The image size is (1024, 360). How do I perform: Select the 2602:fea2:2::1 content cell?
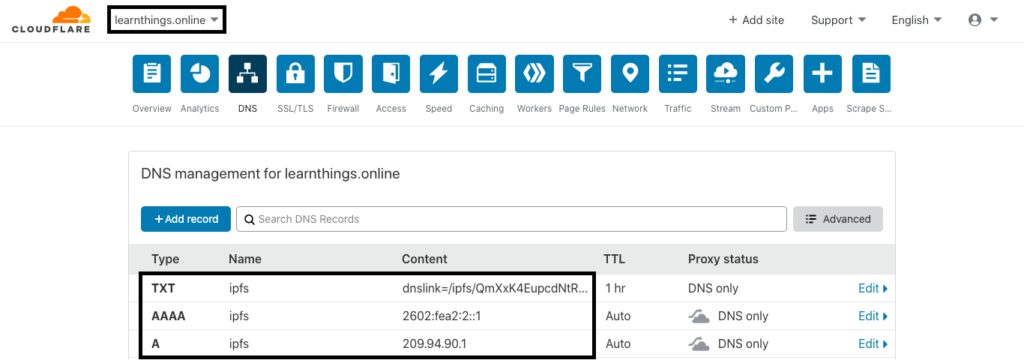pyautogui.click(x=441, y=316)
